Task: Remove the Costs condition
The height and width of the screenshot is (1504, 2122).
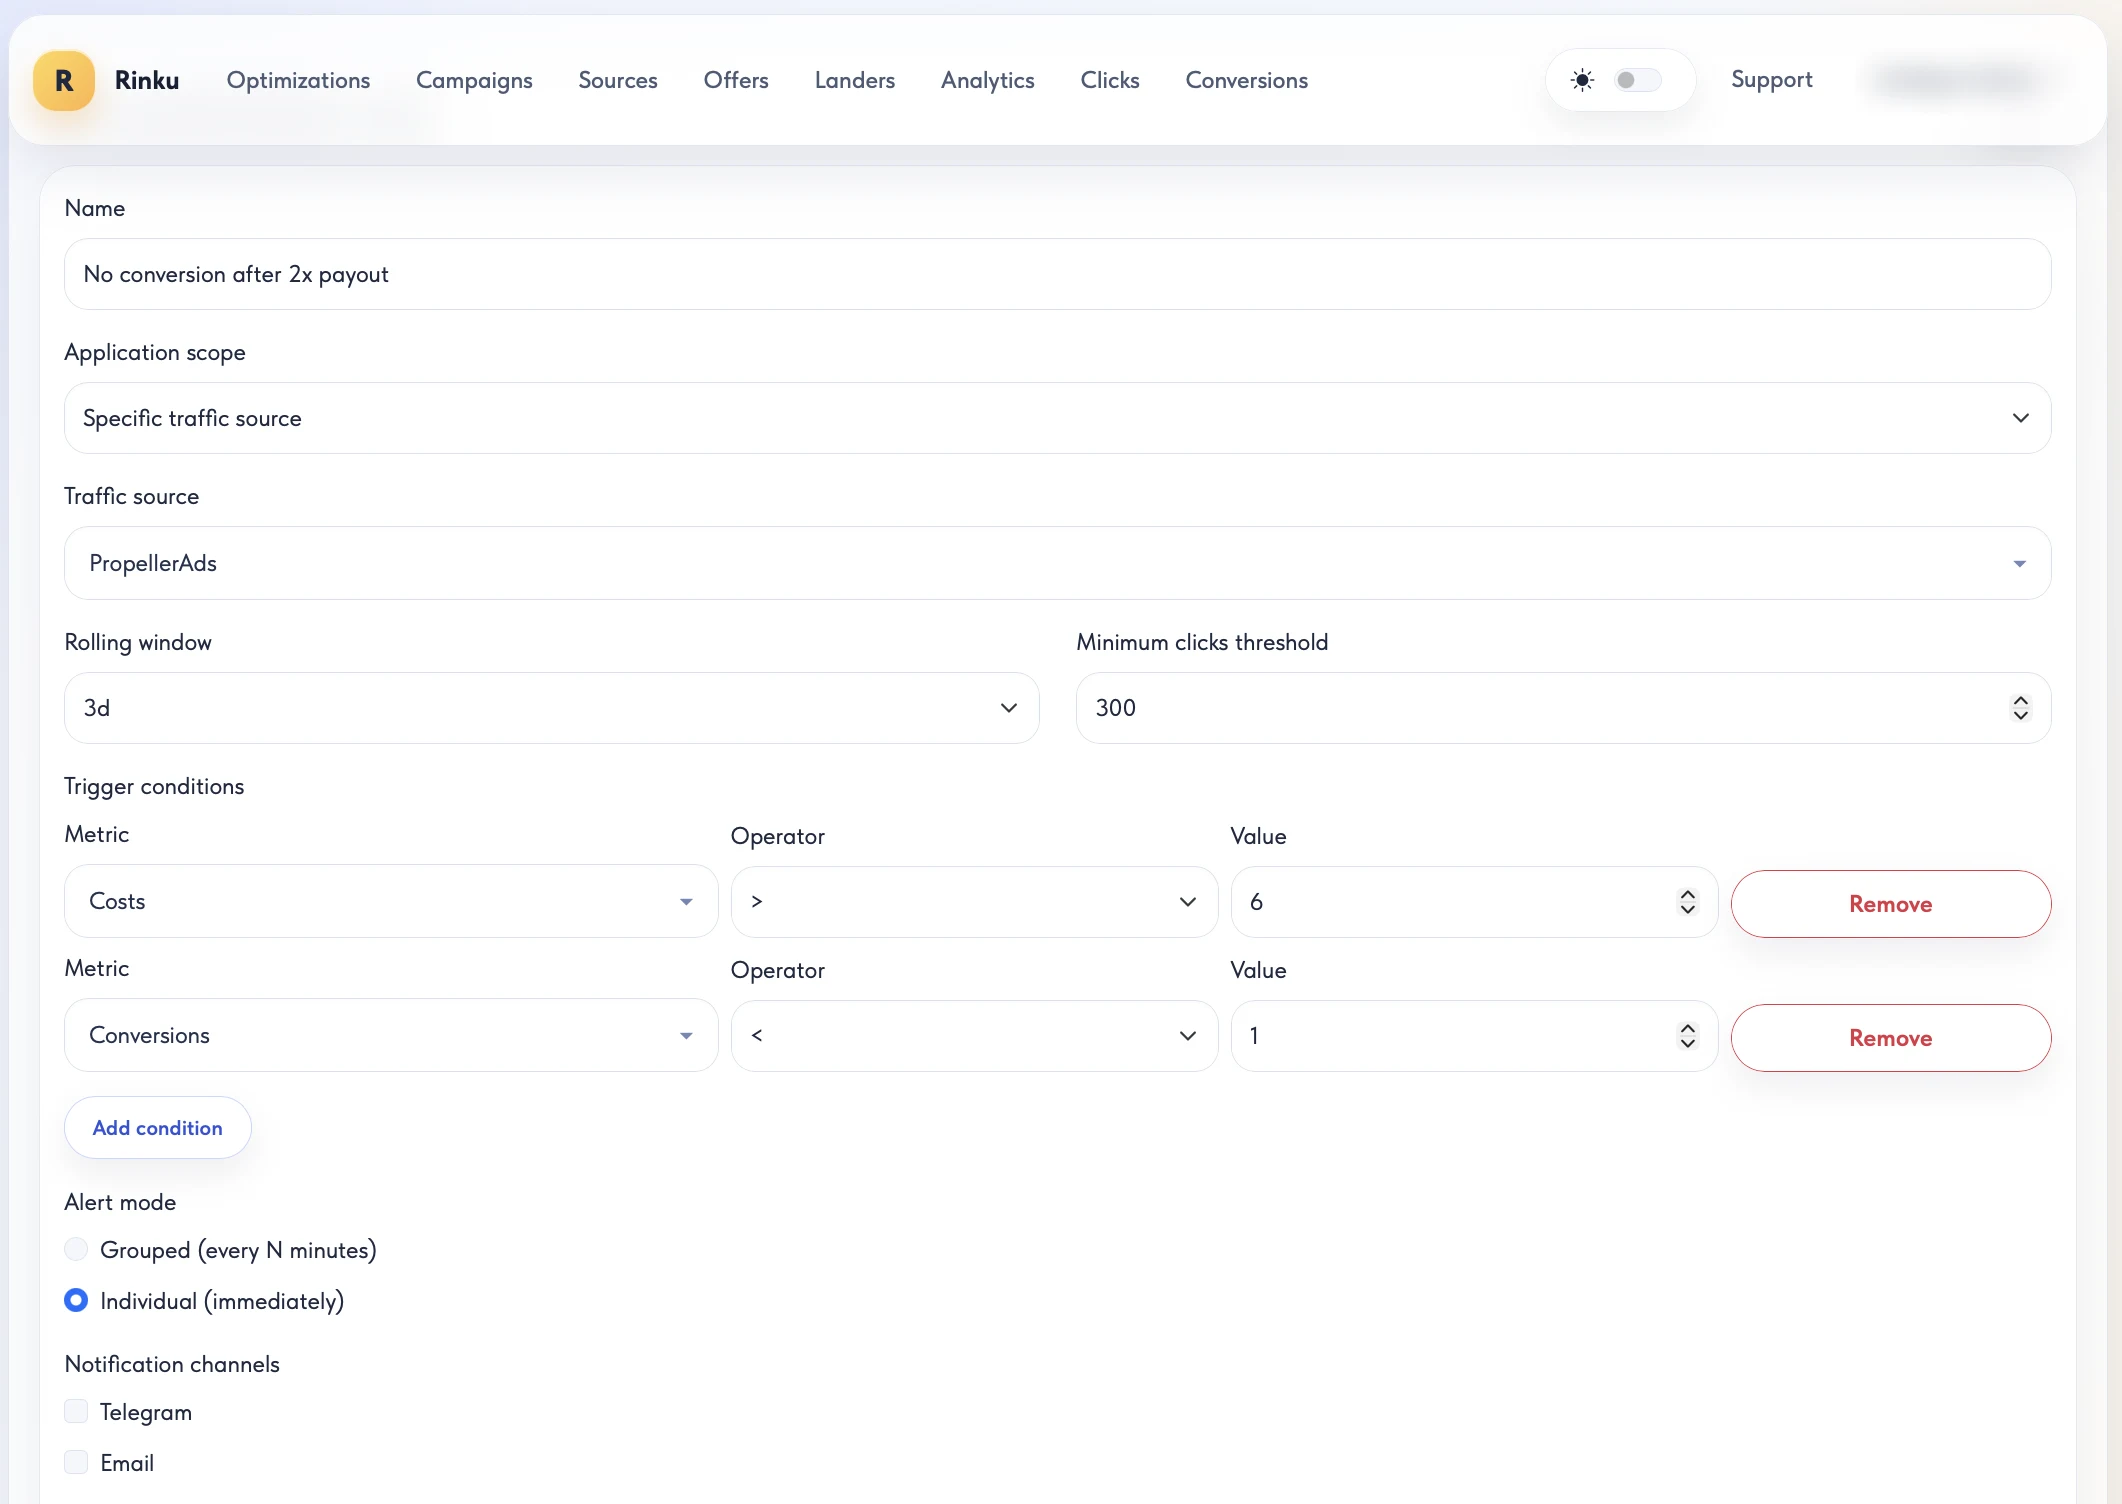Action: (1891, 904)
